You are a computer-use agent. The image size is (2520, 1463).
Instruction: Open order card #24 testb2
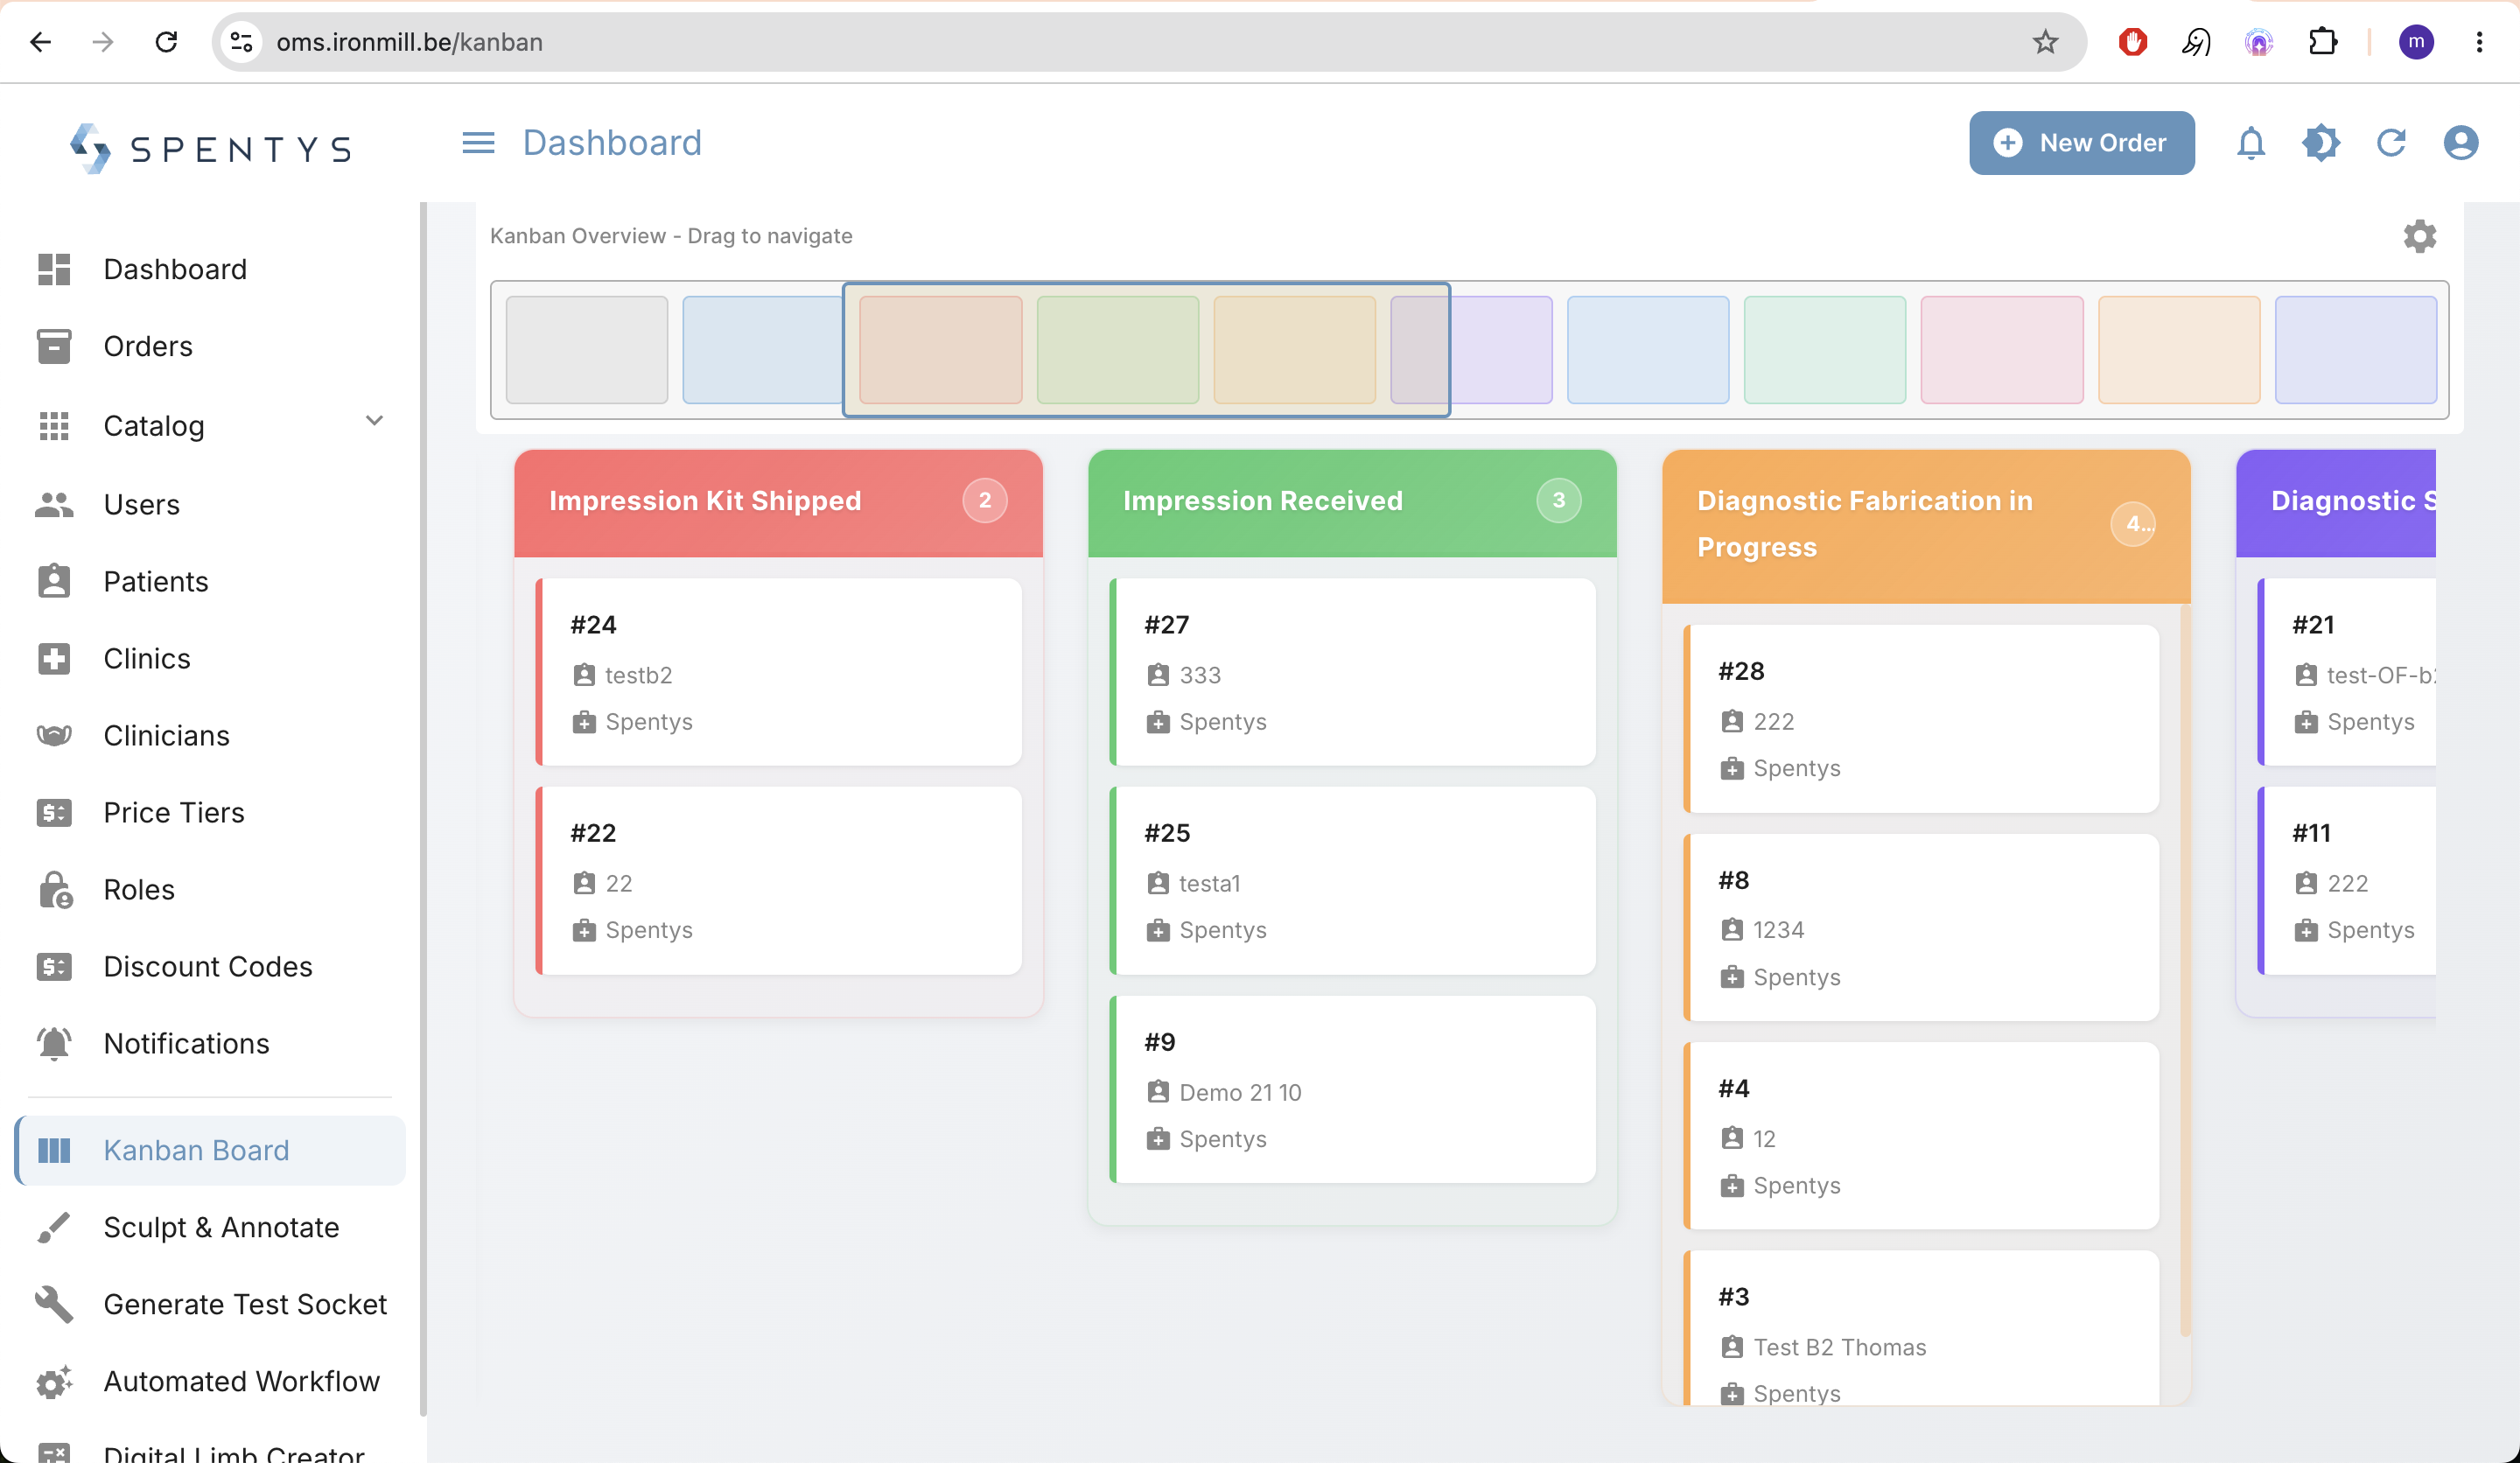[x=778, y=672]
